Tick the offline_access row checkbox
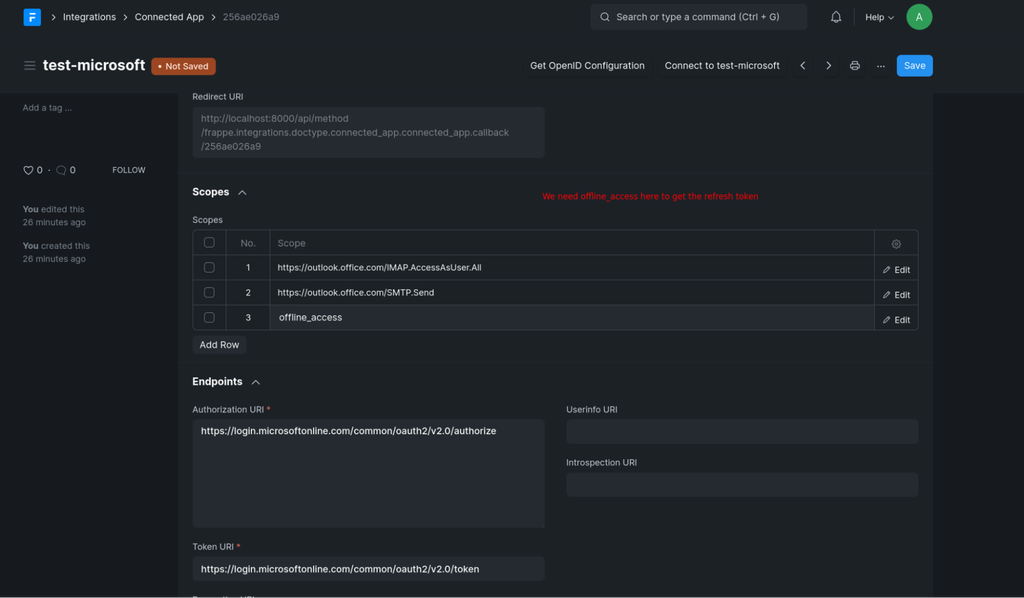This screenshot has width=1024, height=598. [x=209, y=317]
